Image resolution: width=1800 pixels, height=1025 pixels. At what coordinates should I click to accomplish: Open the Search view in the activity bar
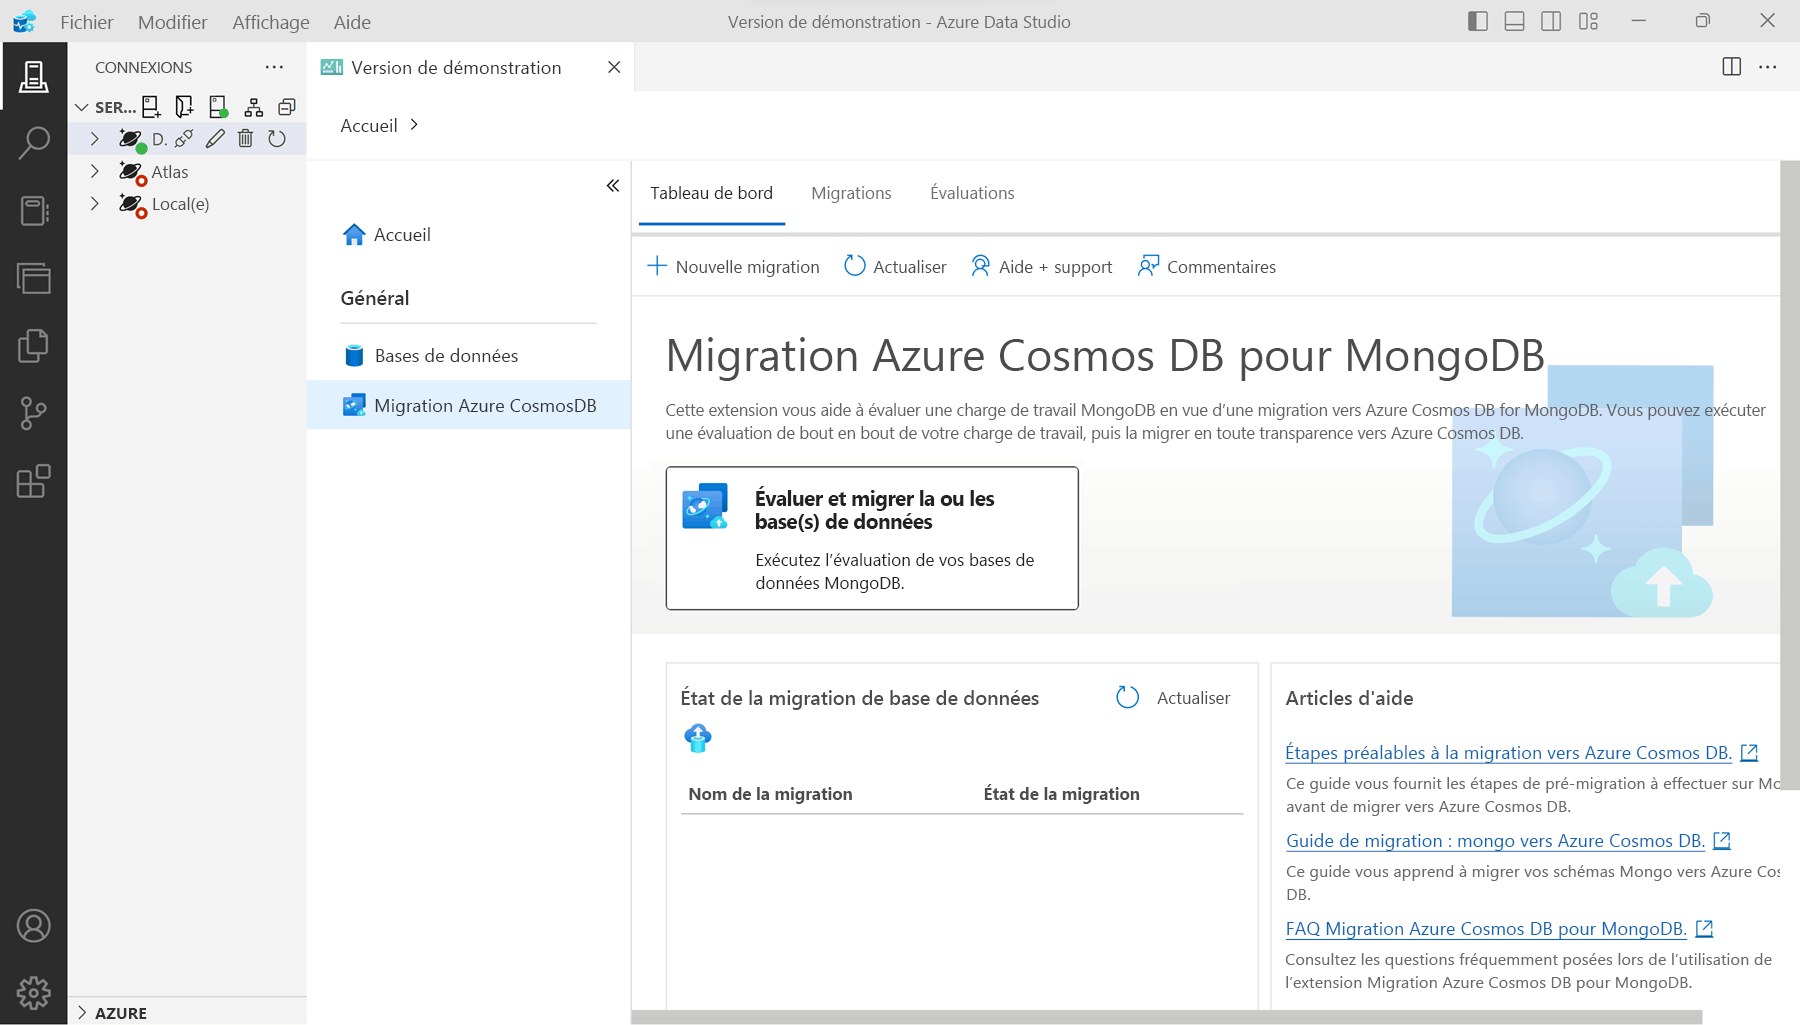[x=34, y=143]
